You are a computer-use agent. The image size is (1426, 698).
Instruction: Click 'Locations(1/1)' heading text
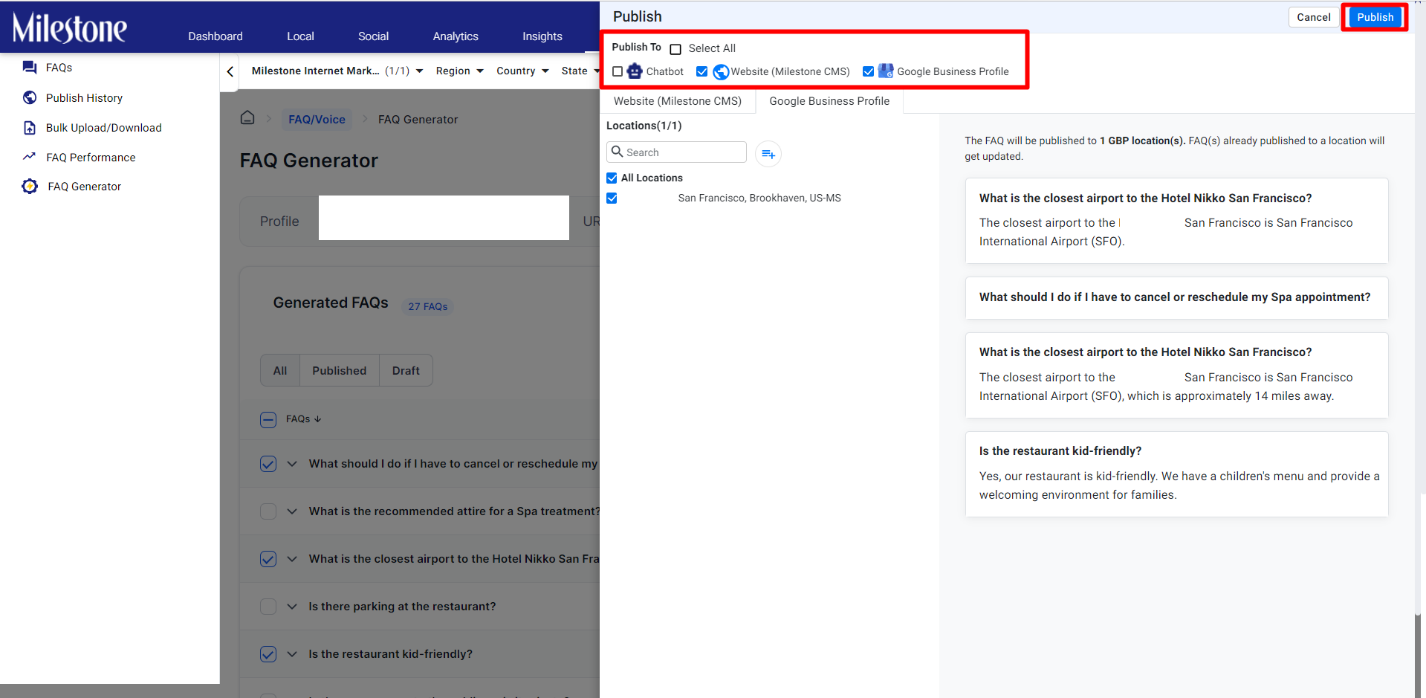tap(644, 126)
